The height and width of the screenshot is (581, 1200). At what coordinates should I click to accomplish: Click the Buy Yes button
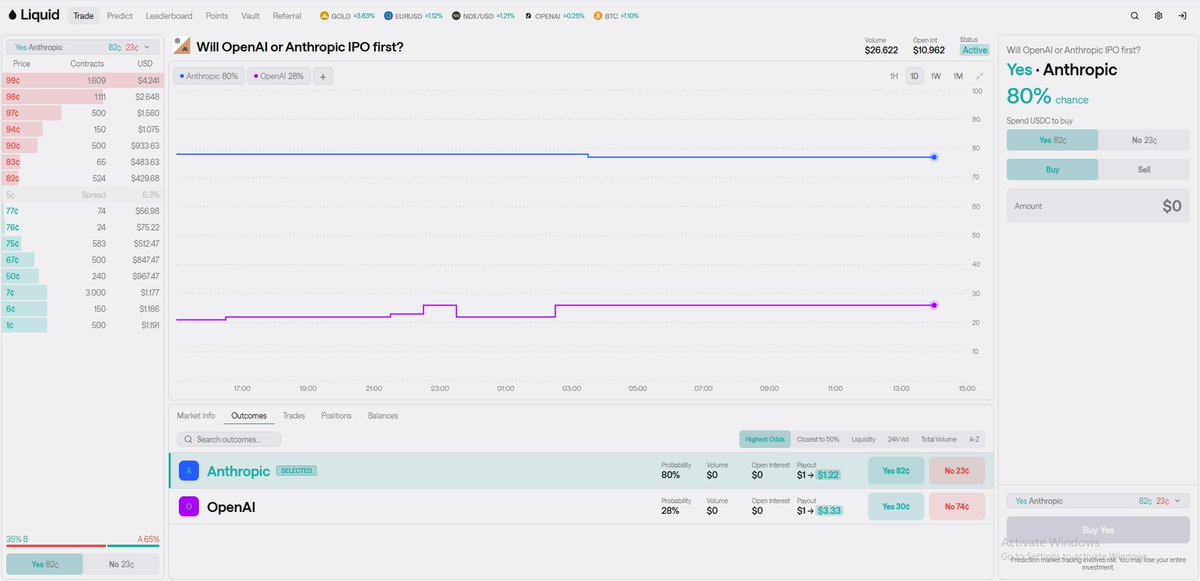point(1098,530)
